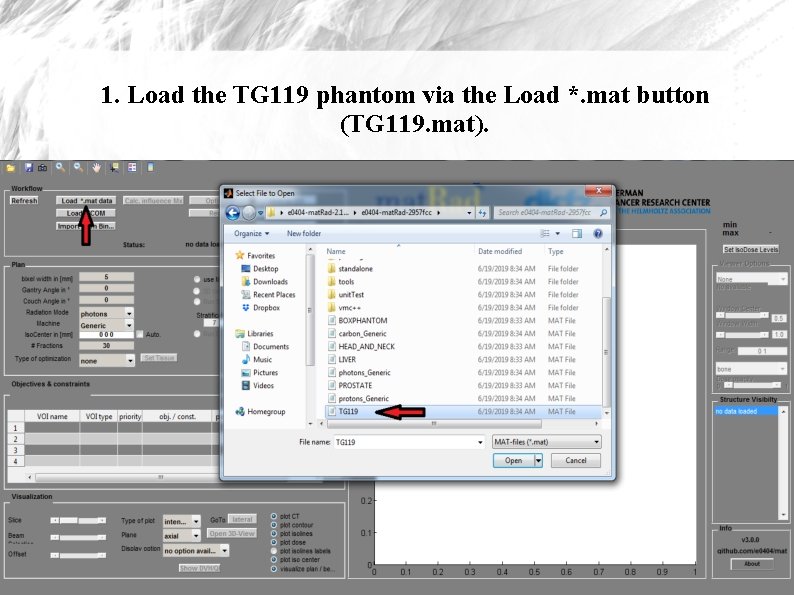Enable plot isolines labels option
The image size is (794, 595).
(x=273, y=551)
